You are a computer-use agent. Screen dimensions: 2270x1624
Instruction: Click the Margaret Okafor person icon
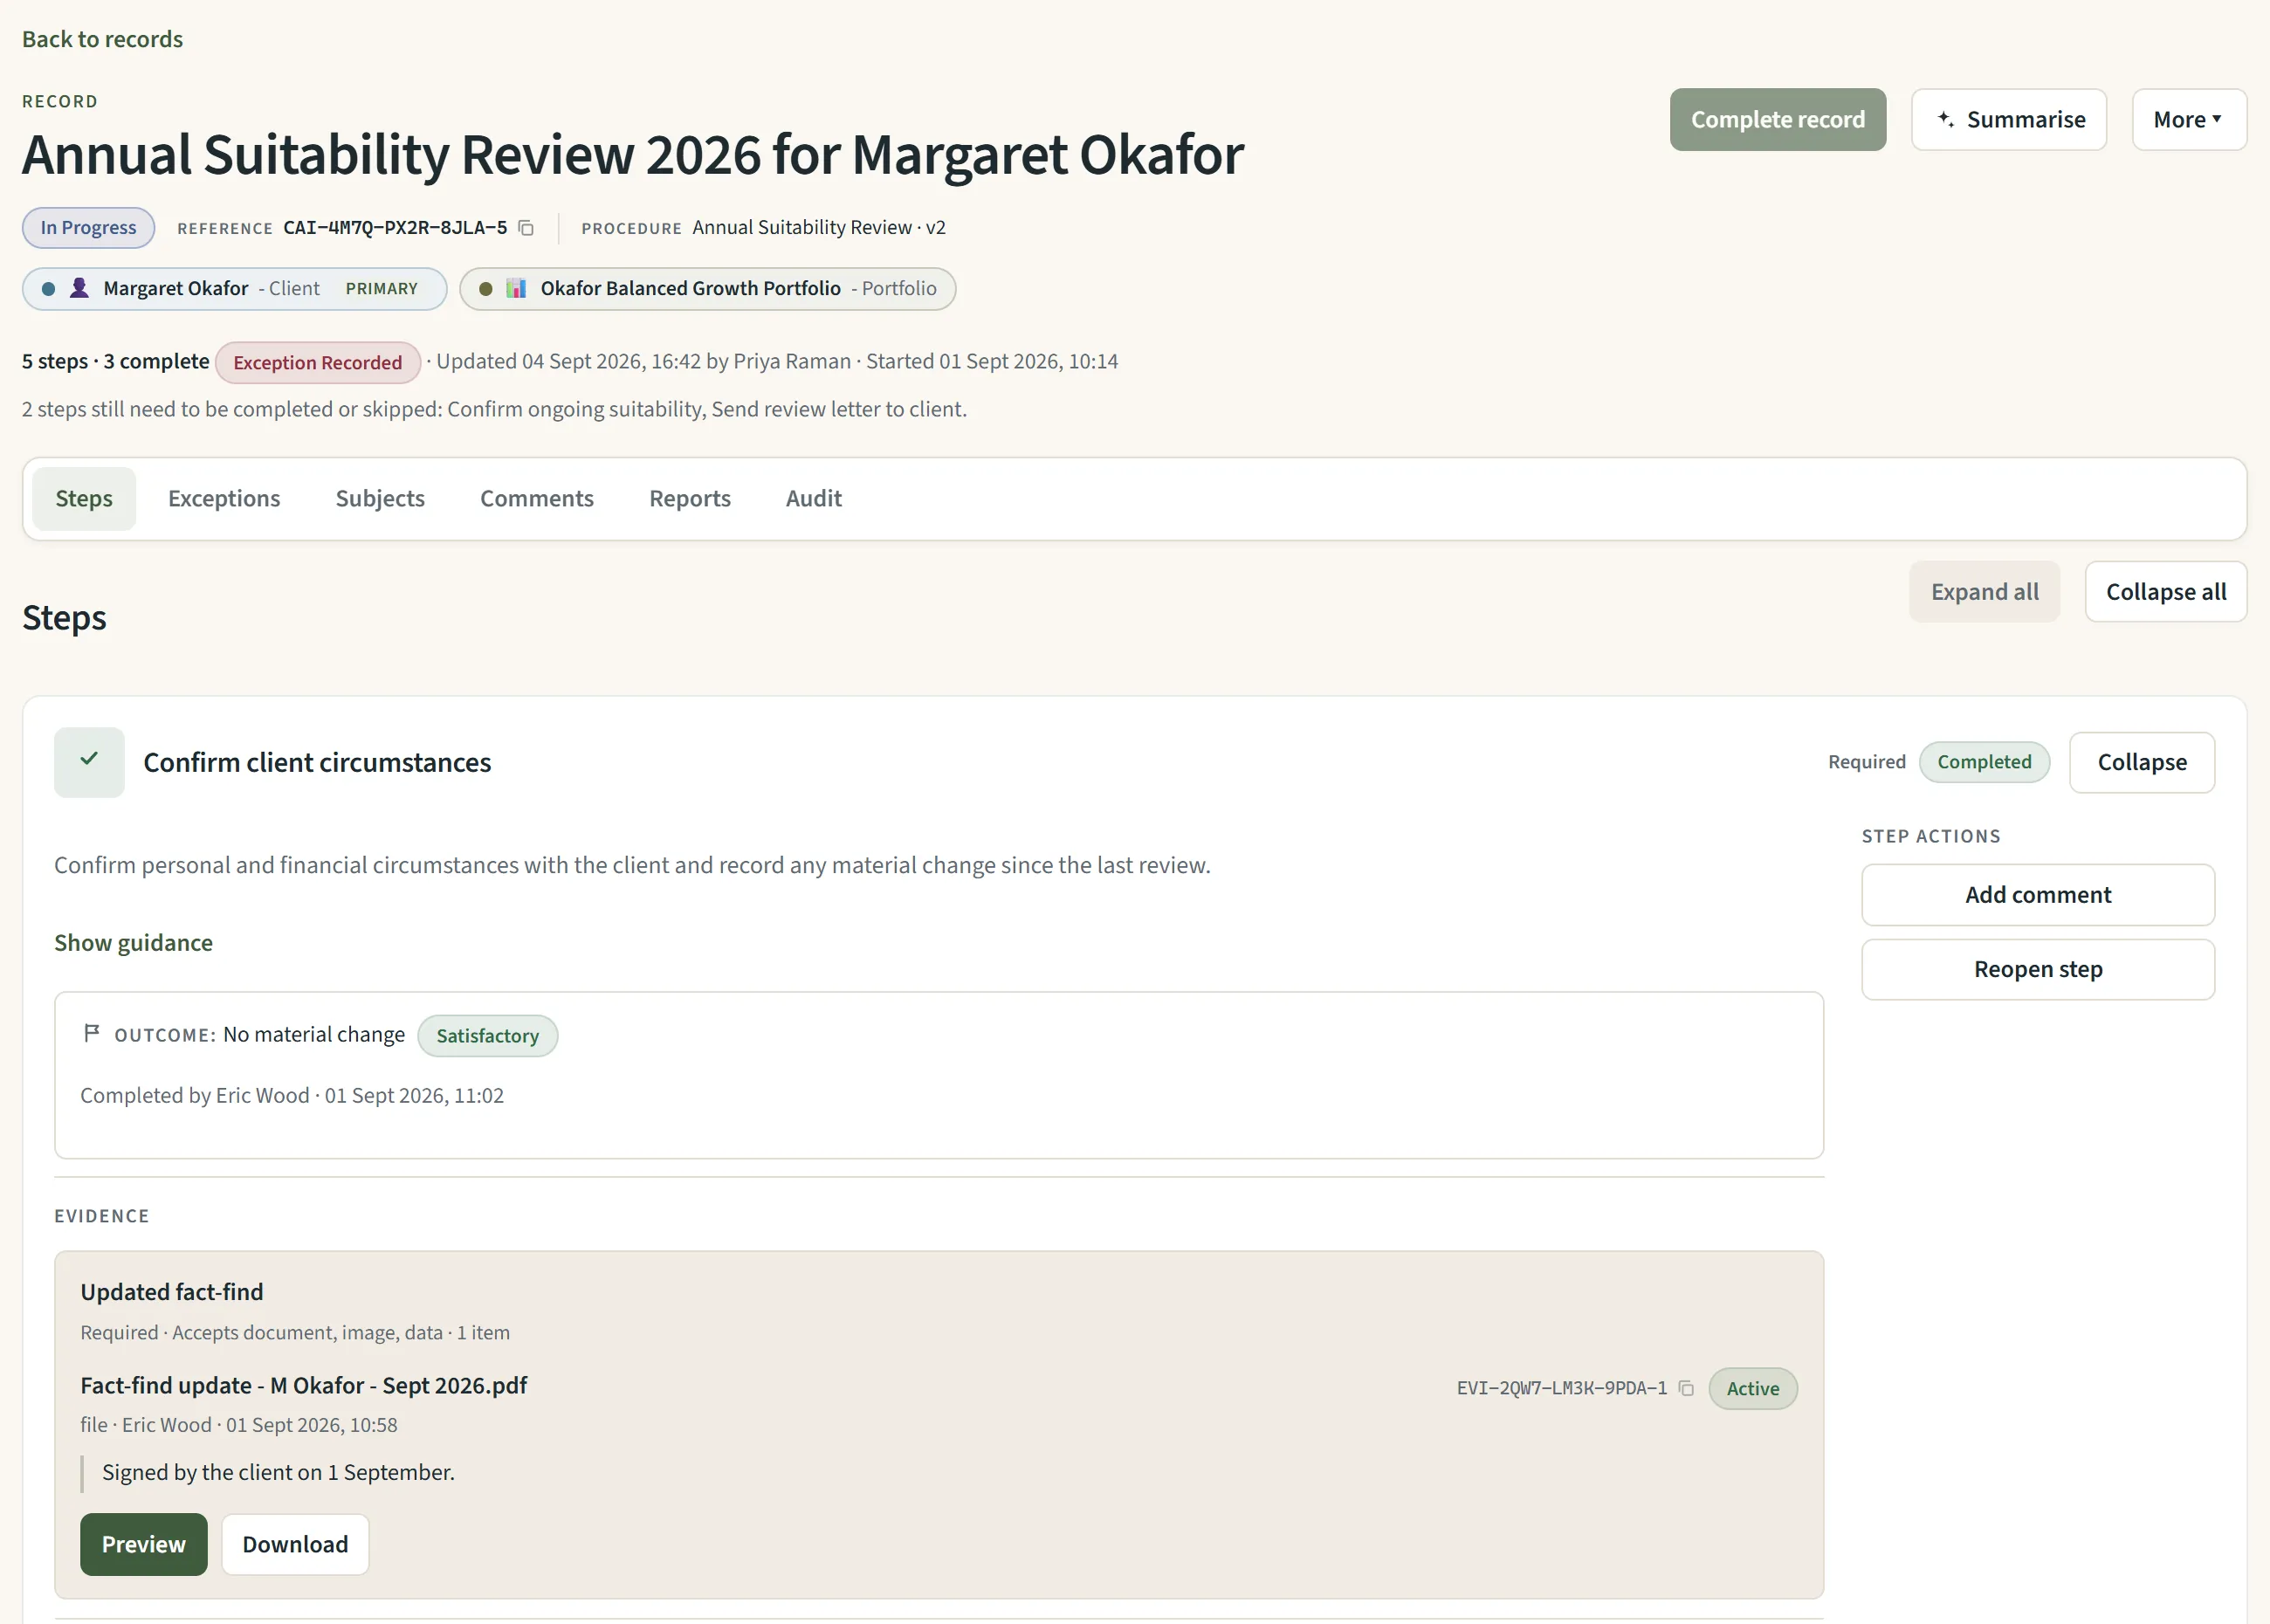(79, 288)
